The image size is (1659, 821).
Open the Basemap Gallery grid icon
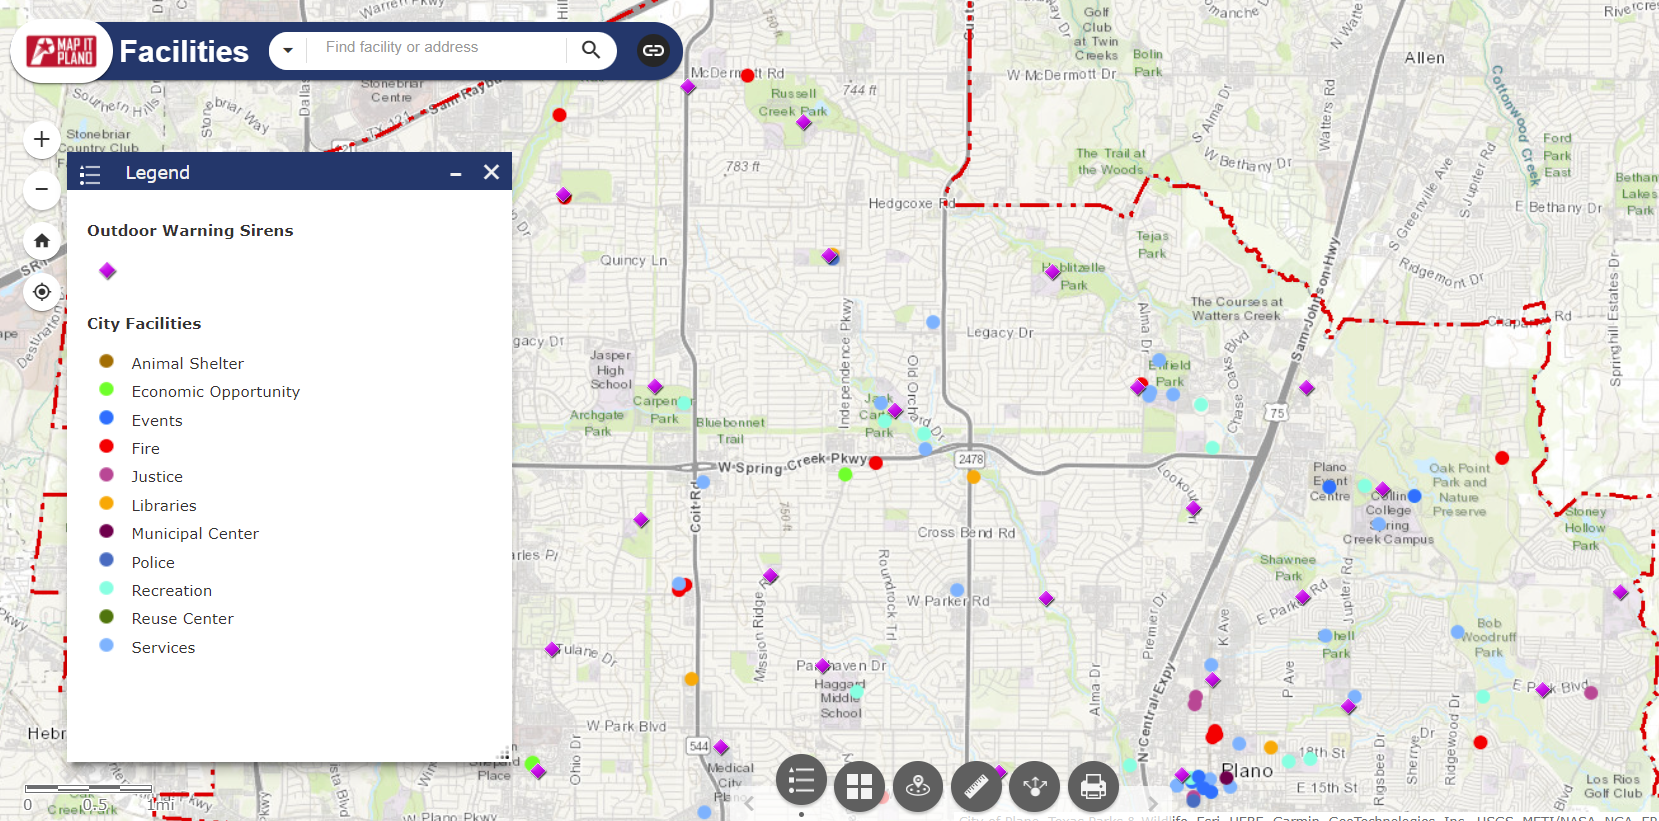pyautogui.click(x=859, y=786)
